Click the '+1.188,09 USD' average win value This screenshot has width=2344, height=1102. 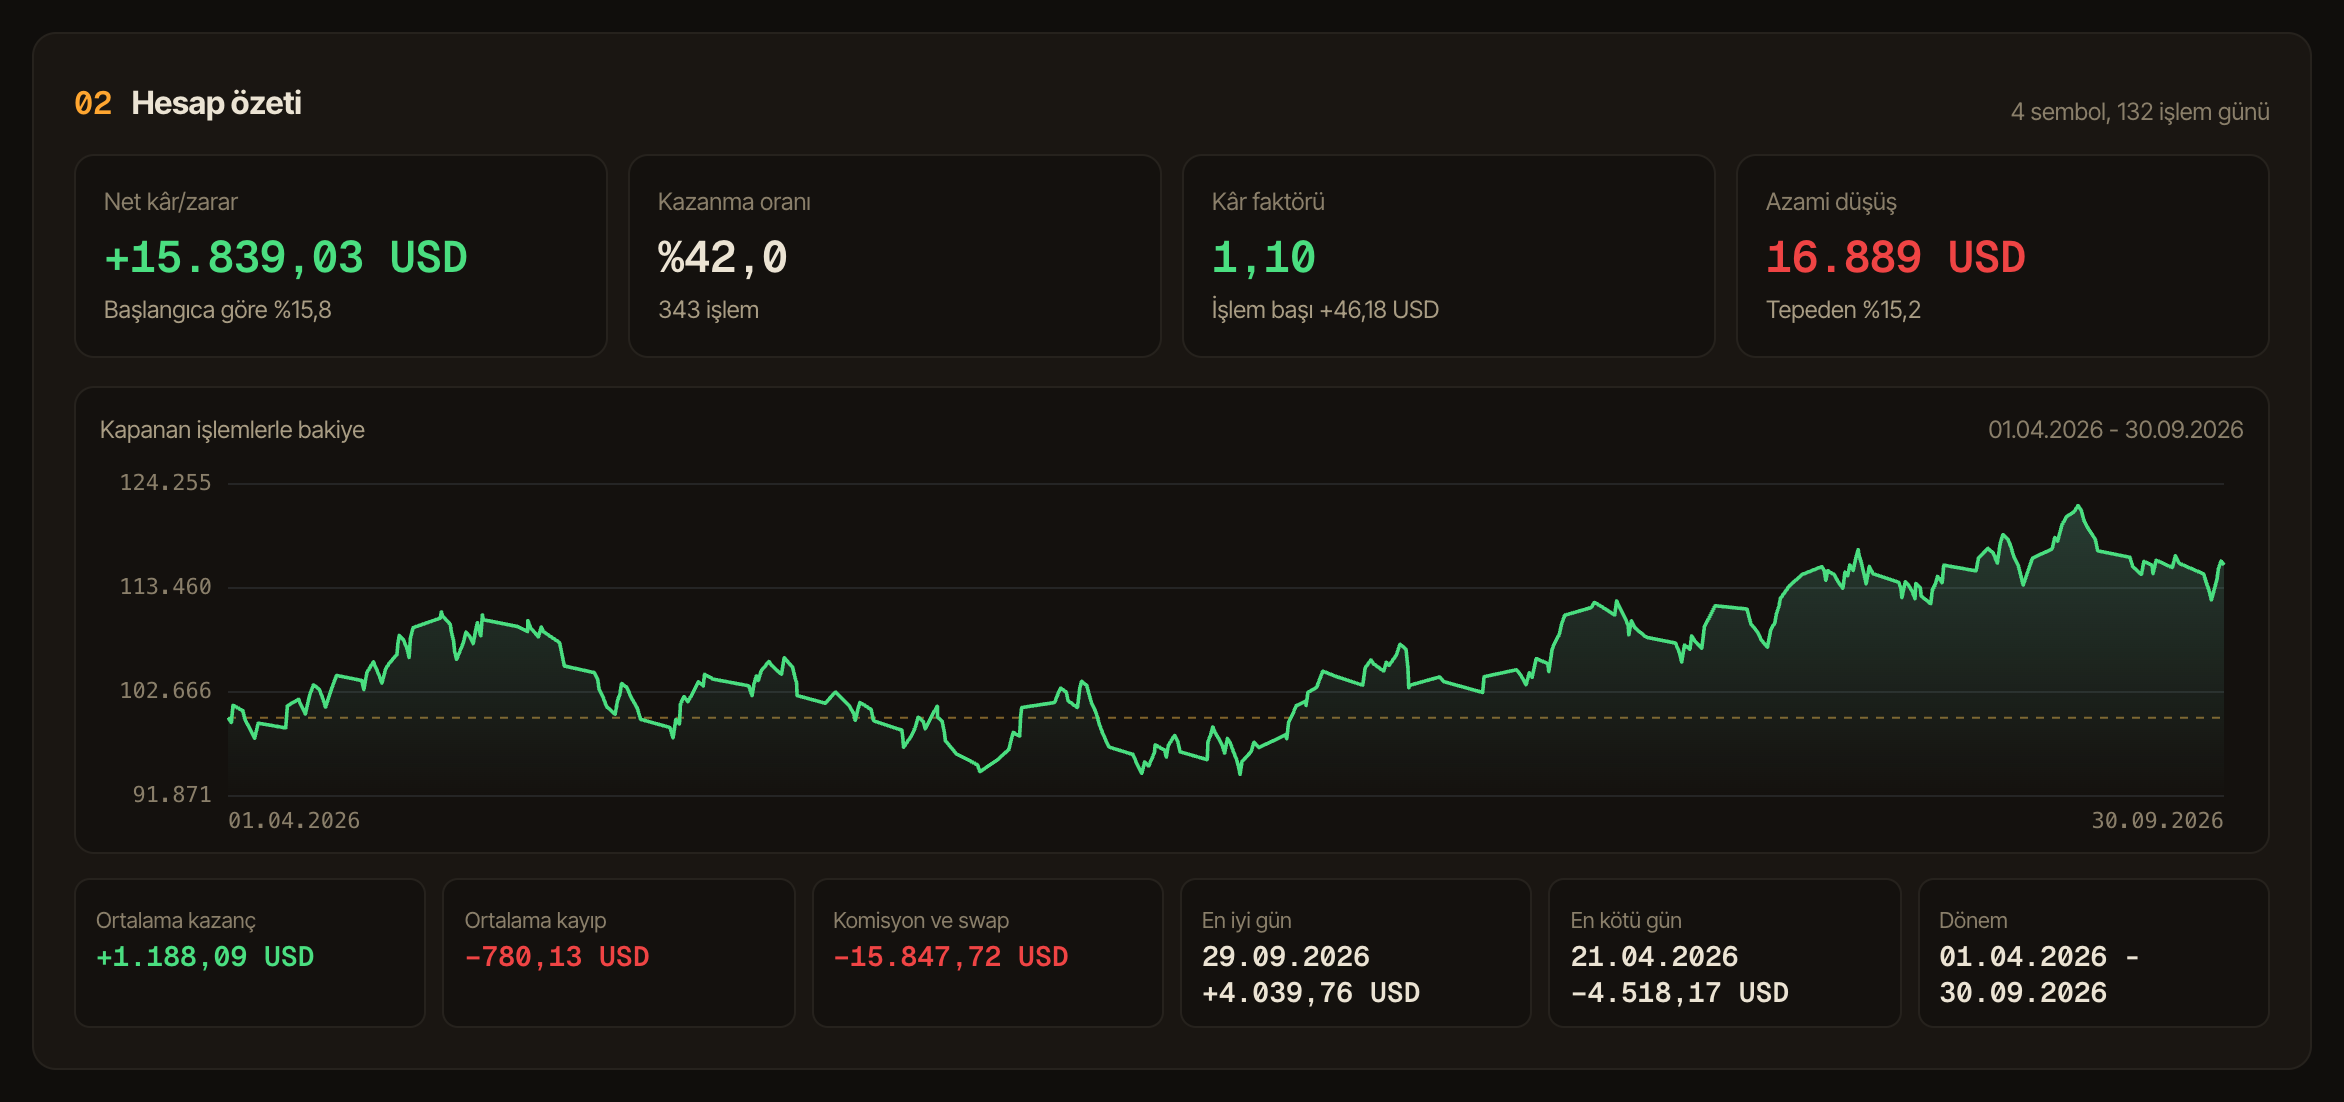coord(205,957)
